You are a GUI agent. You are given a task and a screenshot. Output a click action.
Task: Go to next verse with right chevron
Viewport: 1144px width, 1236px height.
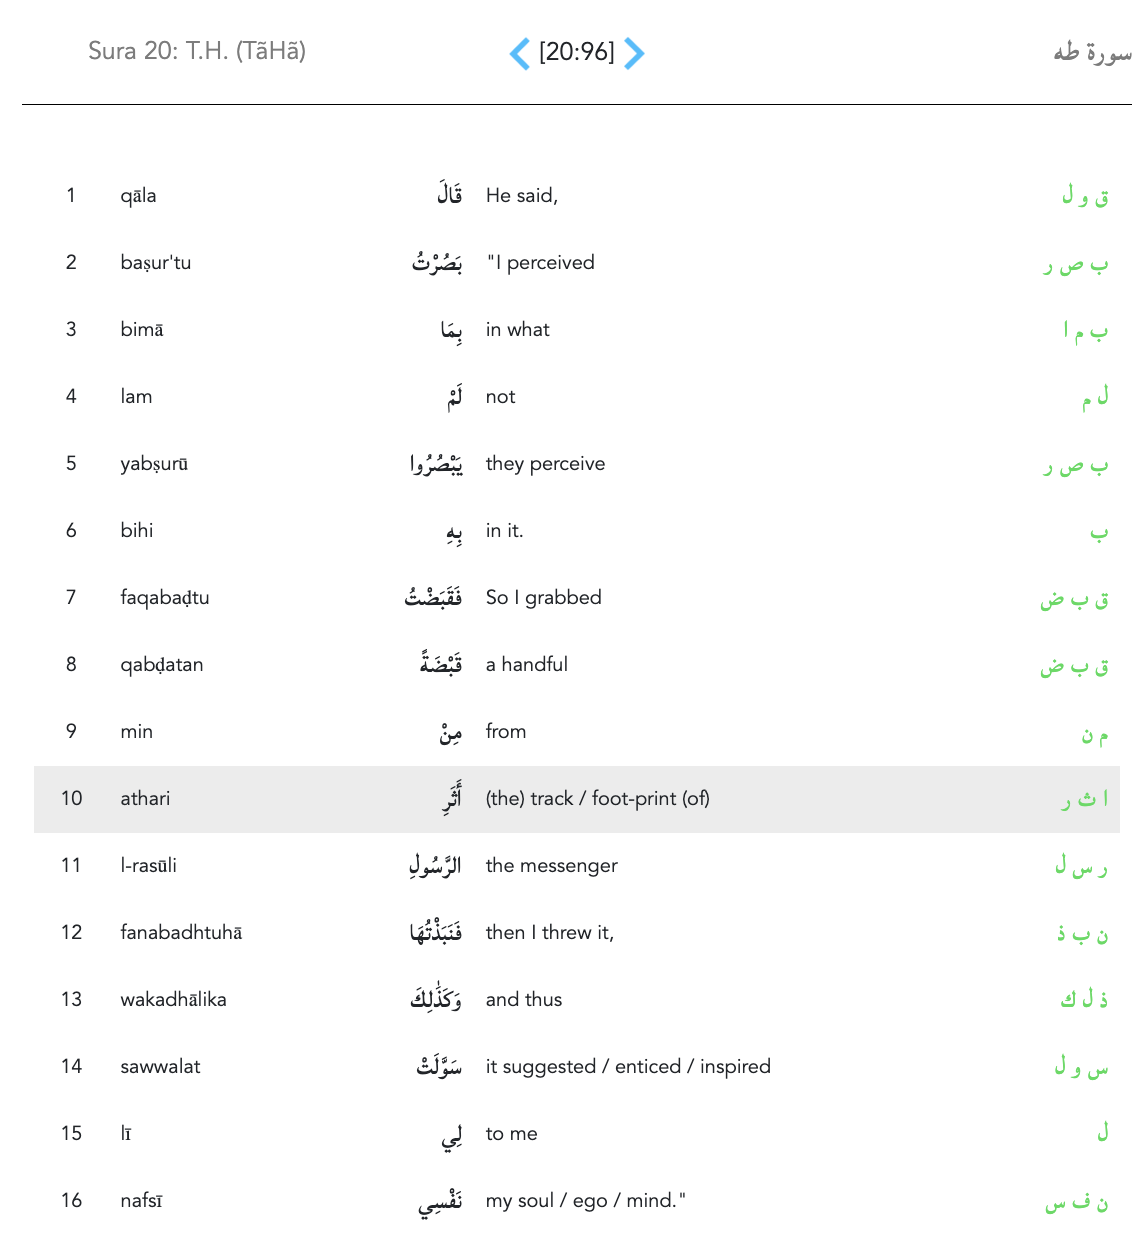point(634,53)
